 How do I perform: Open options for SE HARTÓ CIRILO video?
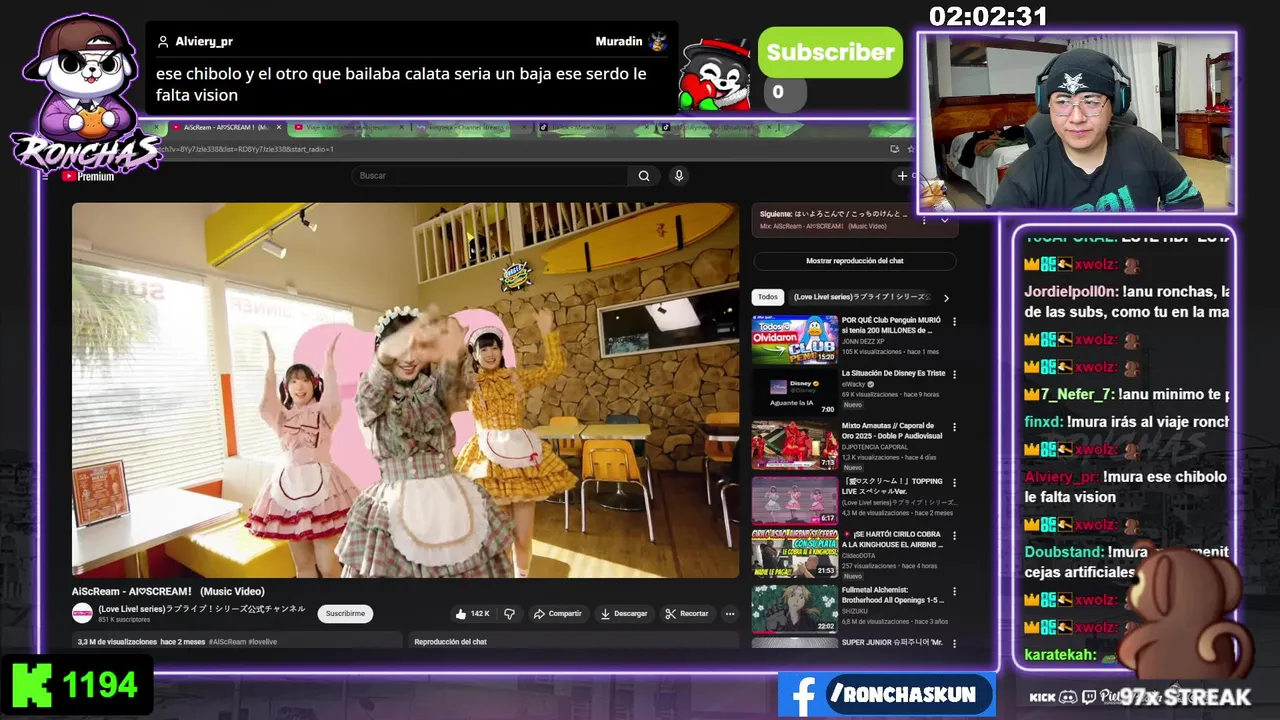tap(954, 536)
